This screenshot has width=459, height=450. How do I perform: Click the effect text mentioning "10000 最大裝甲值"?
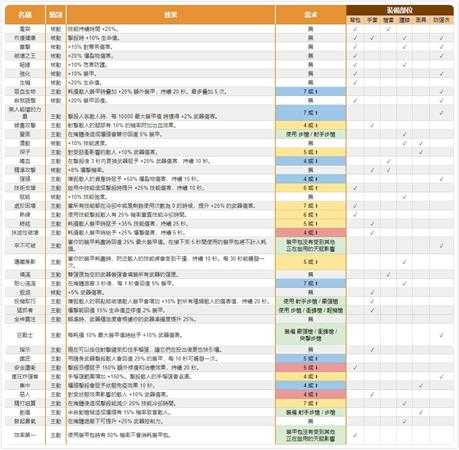(143, 116)
